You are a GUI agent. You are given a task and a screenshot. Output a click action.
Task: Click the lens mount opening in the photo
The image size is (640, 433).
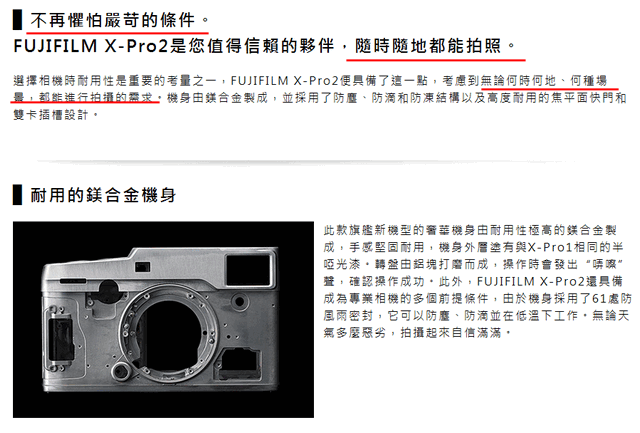click(x=169, y=331)
